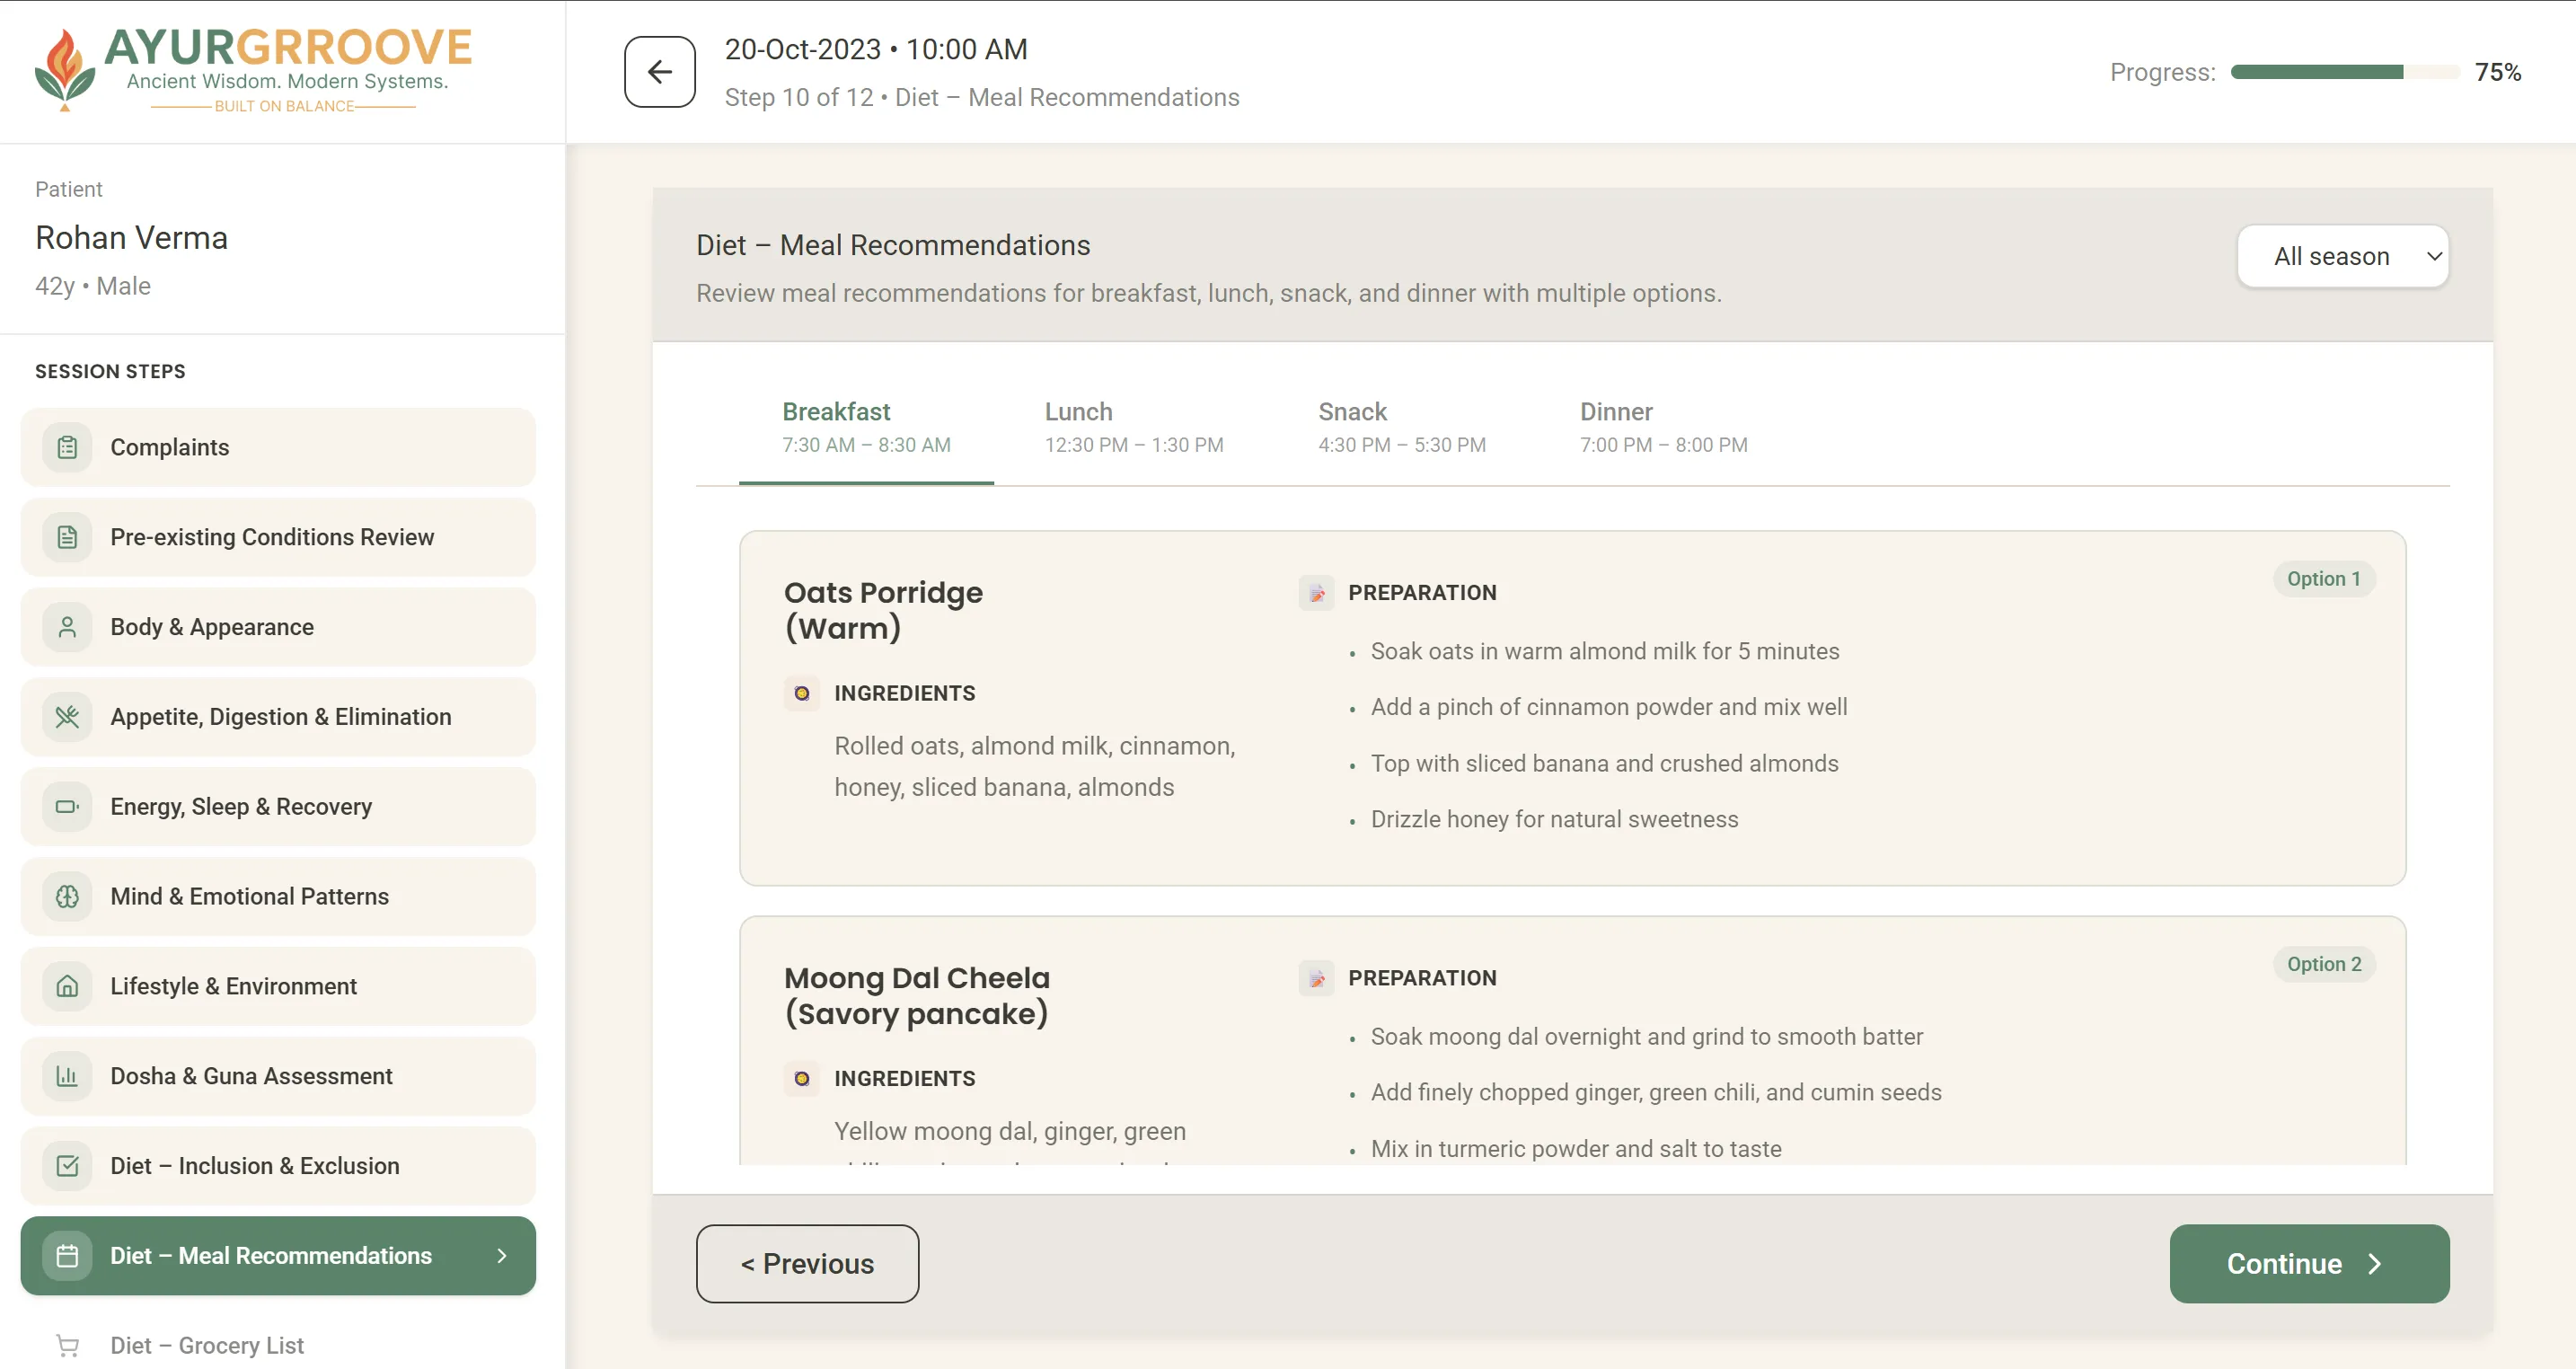The height and width of the screenshot is (1369, 2576).
Task: Expand the Meal Recommendations step chevron
Action: pos(502,1256)
